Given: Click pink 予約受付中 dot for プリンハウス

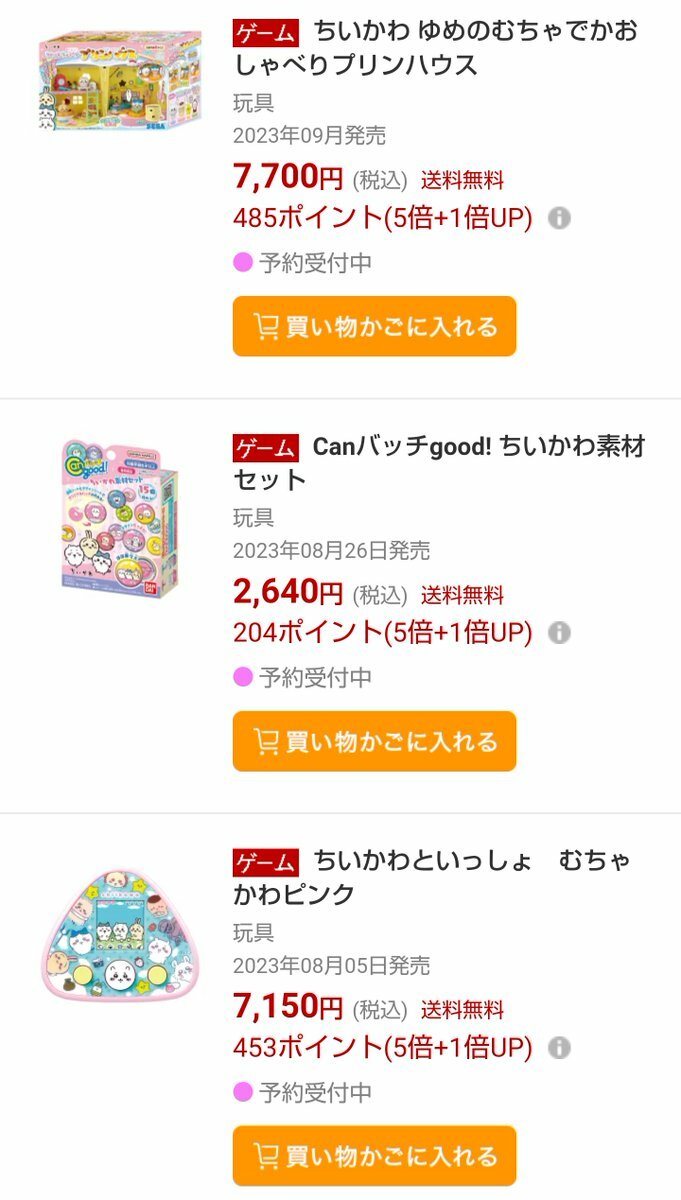Looking at the screenshot, I should click(x=243, y=263).
